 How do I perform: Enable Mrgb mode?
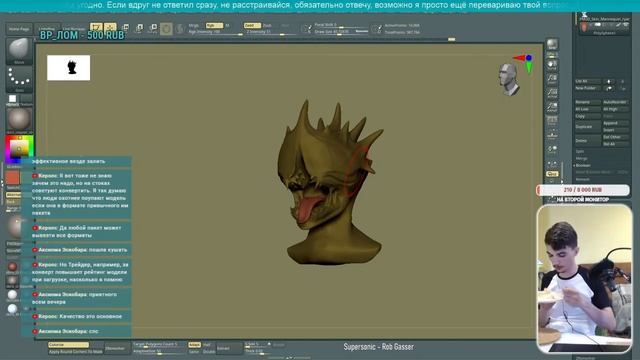194,25
